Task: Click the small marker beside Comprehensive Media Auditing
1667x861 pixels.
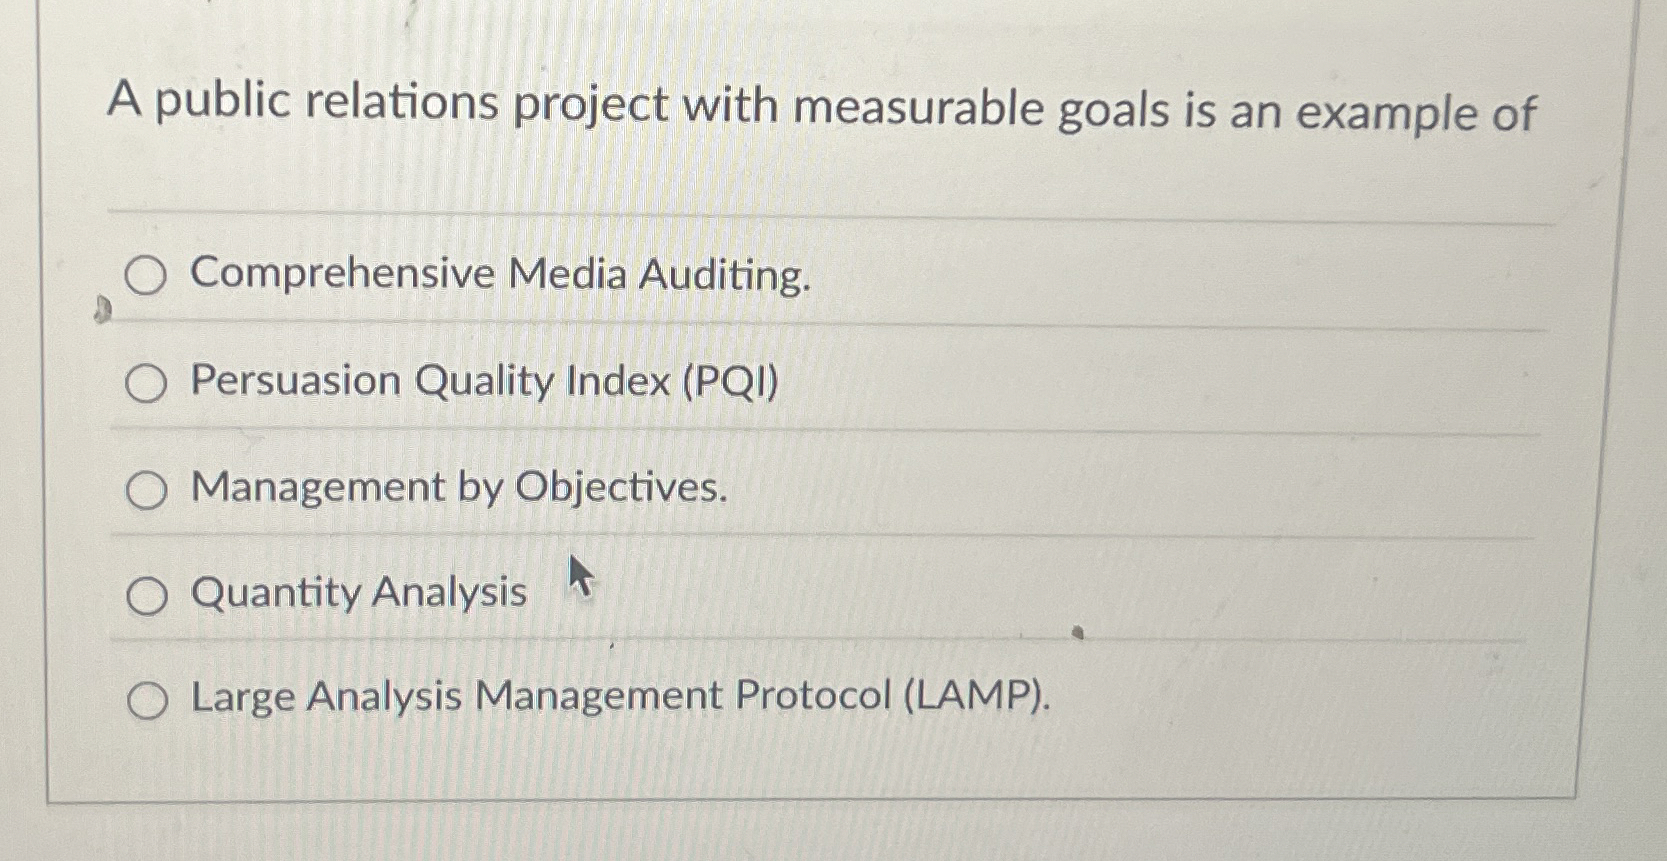Action: (102, 309)
